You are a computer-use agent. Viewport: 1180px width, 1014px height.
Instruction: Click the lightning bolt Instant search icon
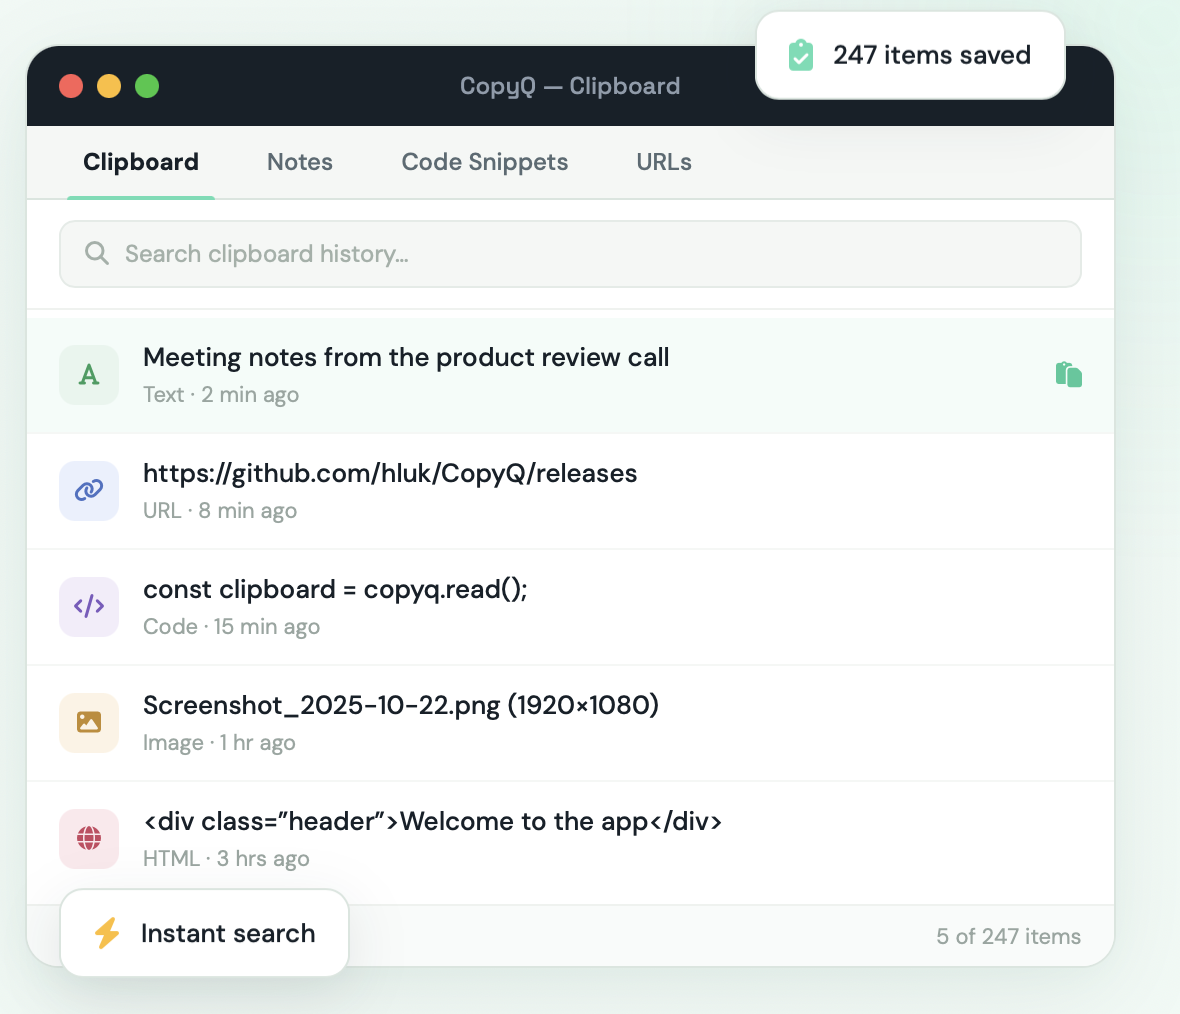pos(107,933)
